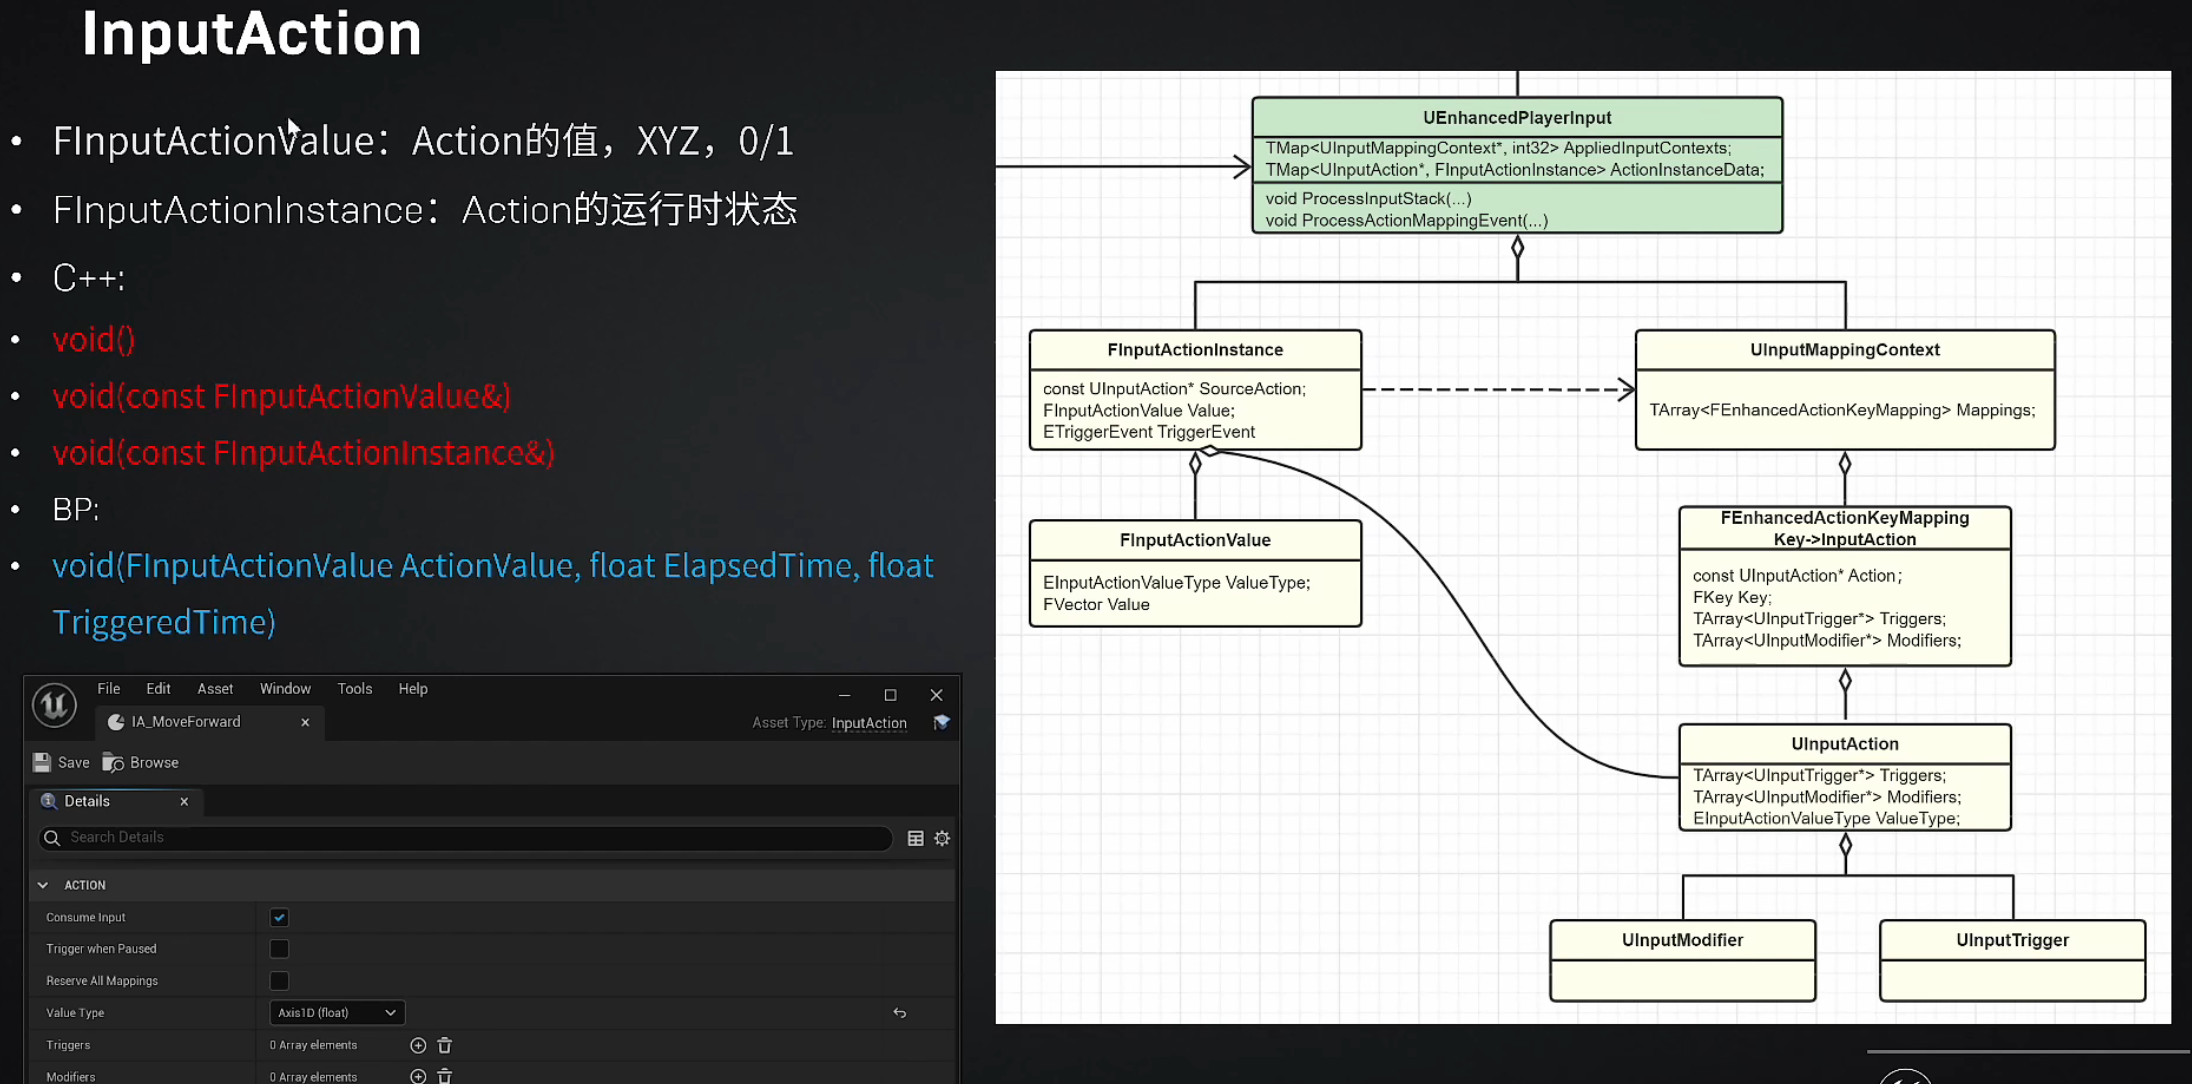Click the FInputActionValue diagram box title
Viewport: 2192px width, 1084px height.
tap(1195, 540)
